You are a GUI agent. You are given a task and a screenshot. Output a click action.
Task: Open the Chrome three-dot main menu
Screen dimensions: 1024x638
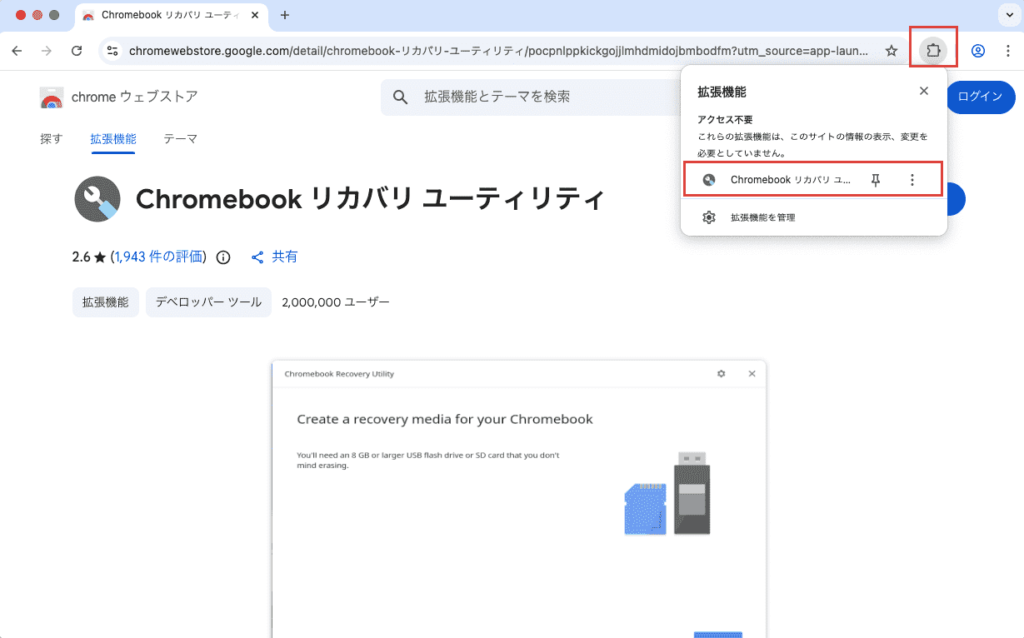pyautogui.click(x=1008, y=51)
